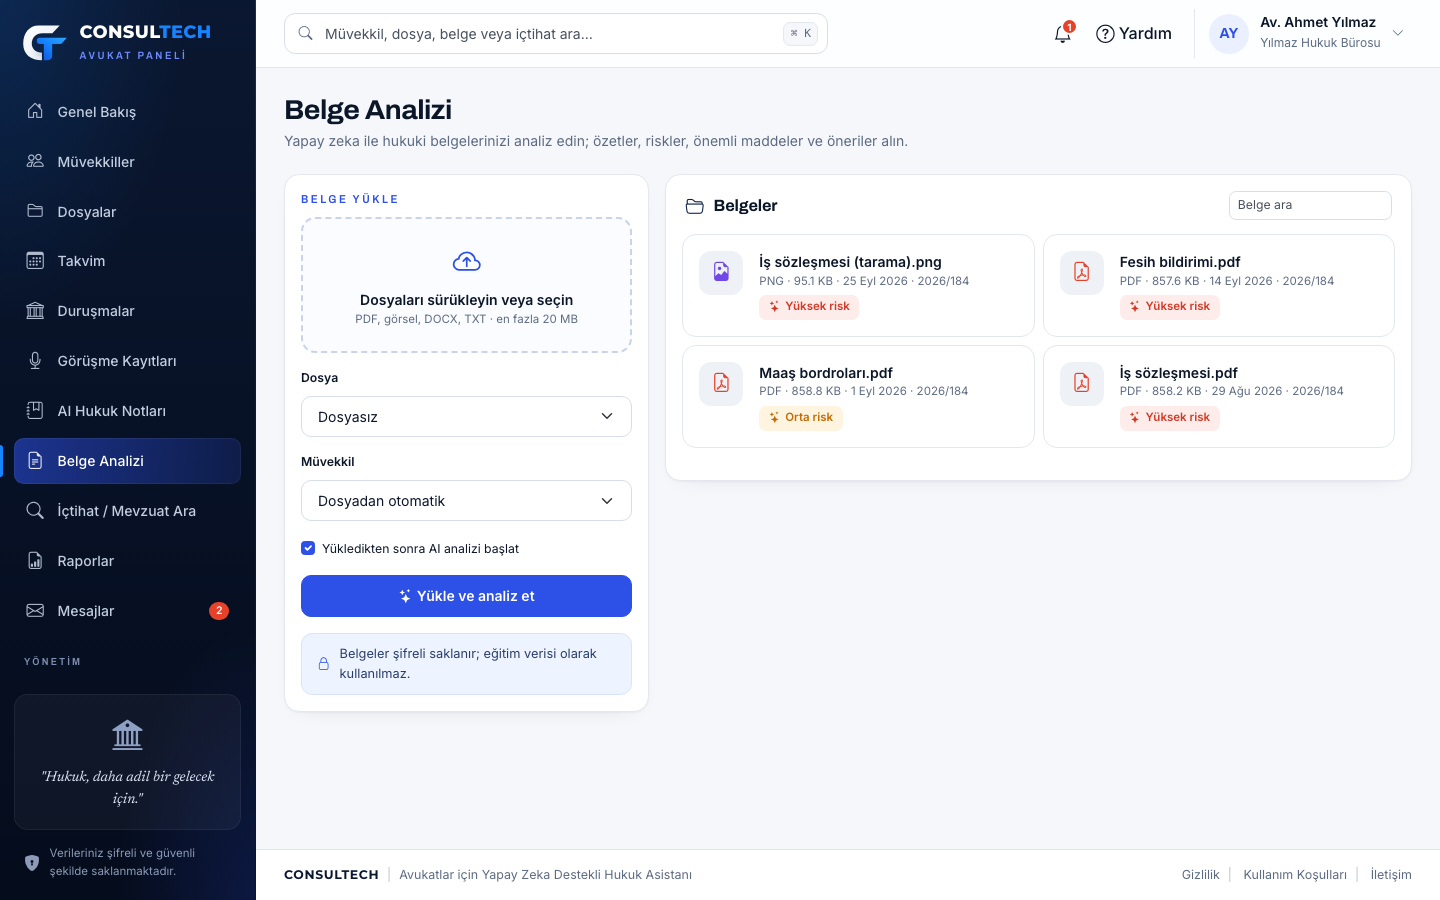Click the 'Orta risk' badge on Maaş bordroları
1440x900 pixels.
click(x=801, y=418)
